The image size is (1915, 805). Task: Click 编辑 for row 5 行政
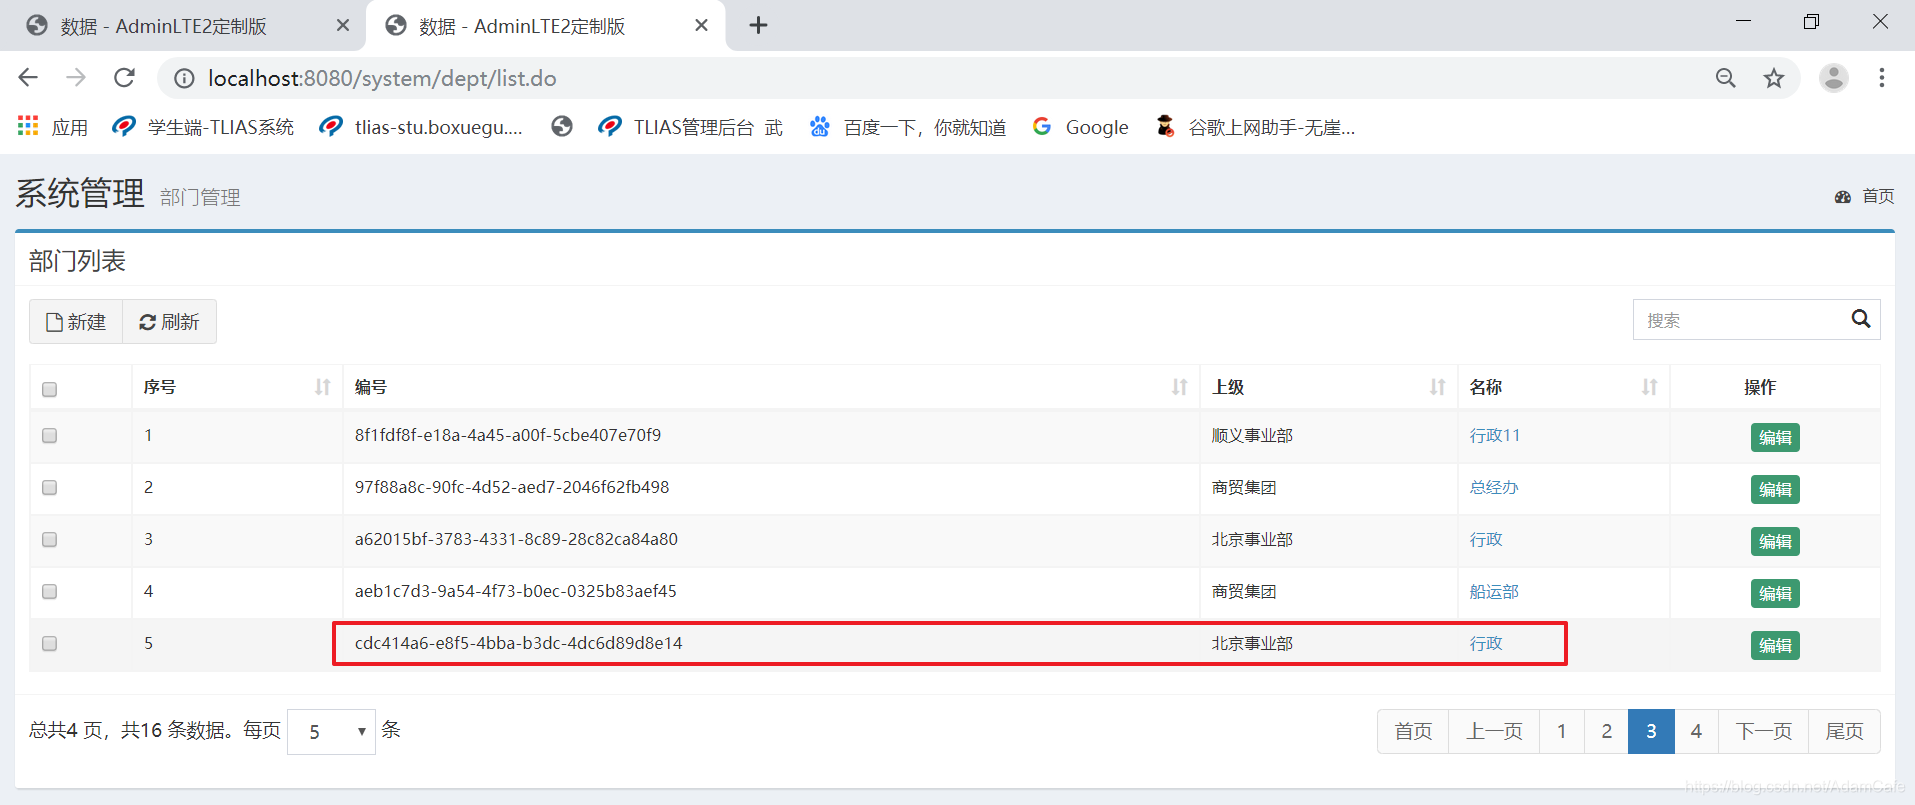pos(1775,645)
